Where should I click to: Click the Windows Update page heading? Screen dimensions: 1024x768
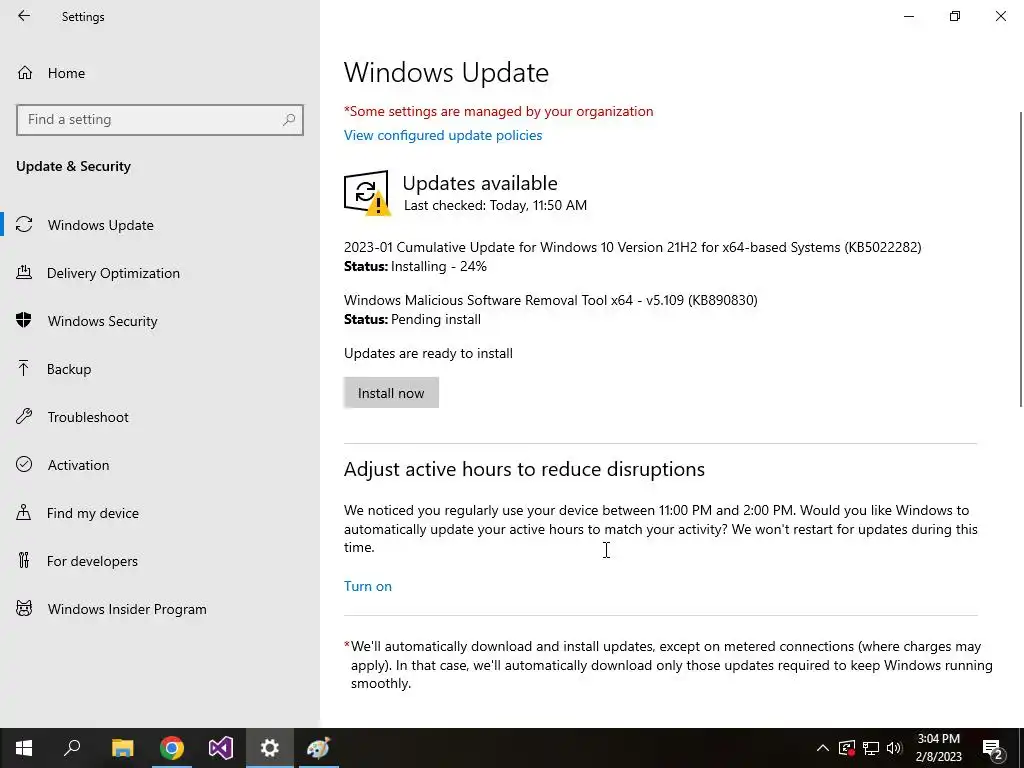pos(446,72)
